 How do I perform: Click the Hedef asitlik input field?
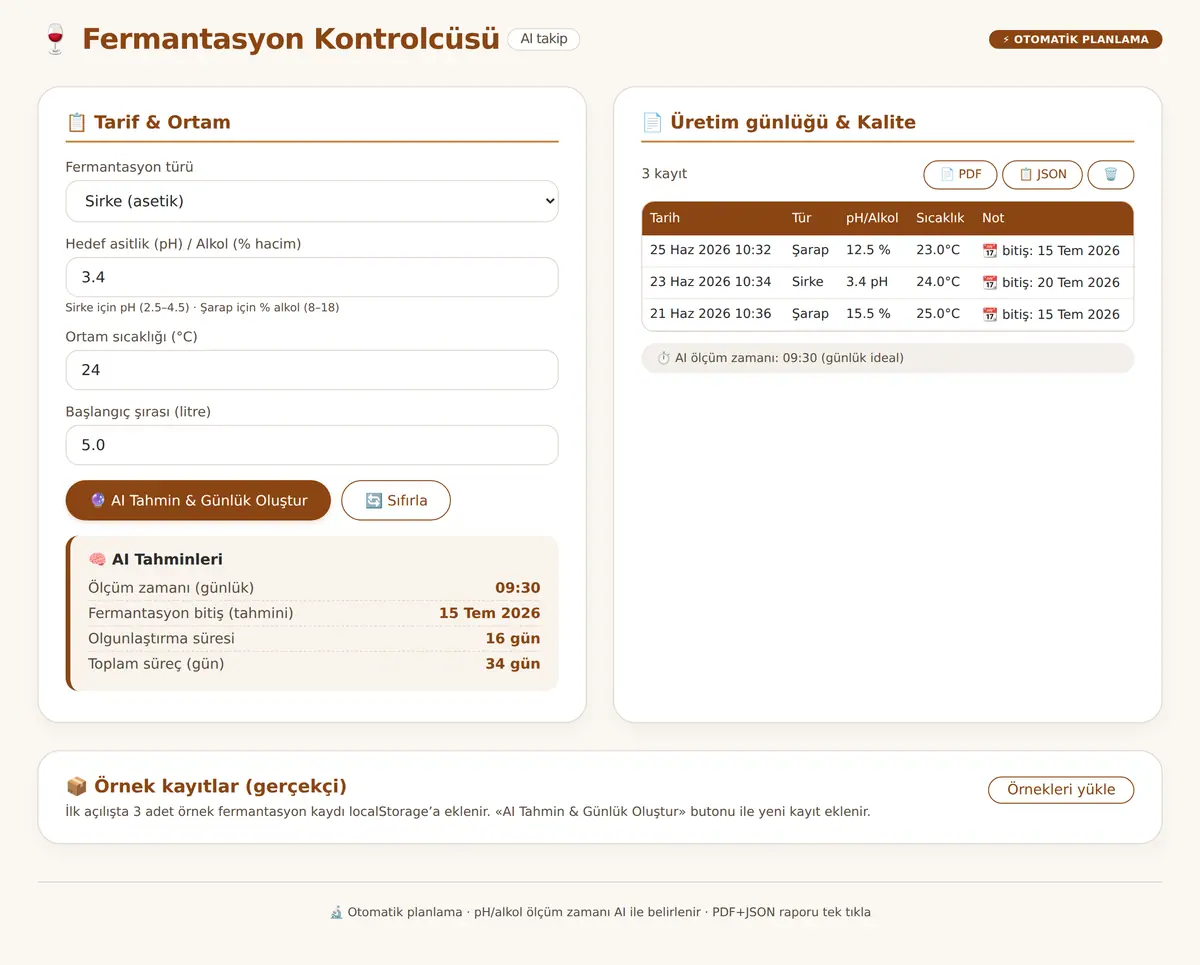point(312,277)
